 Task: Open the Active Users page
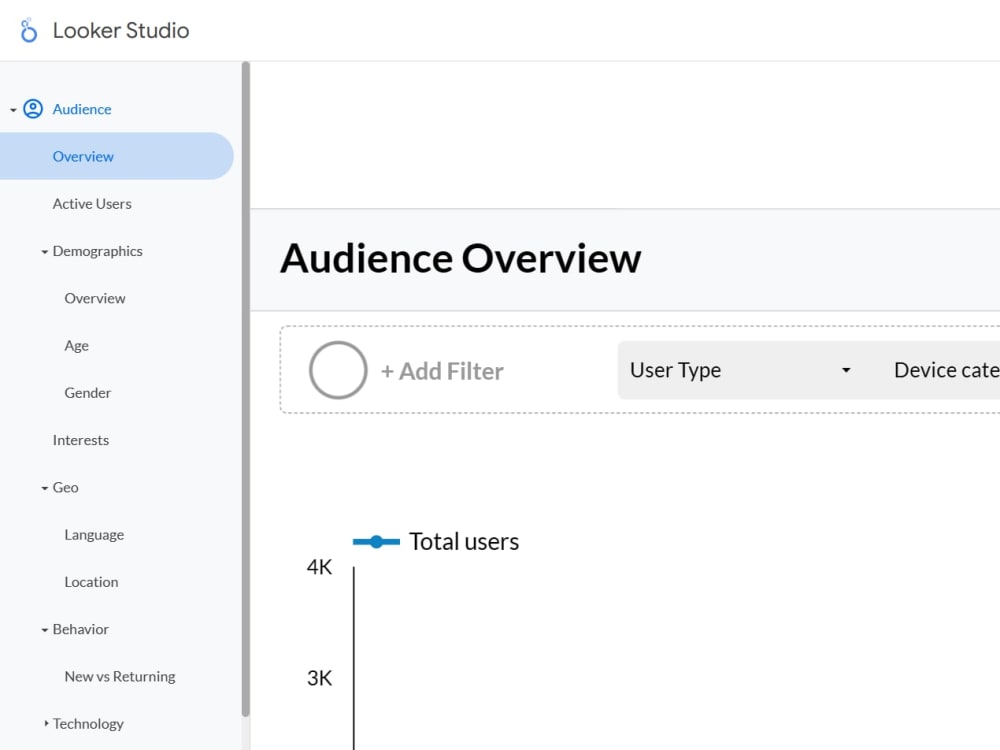click(92, 203)
